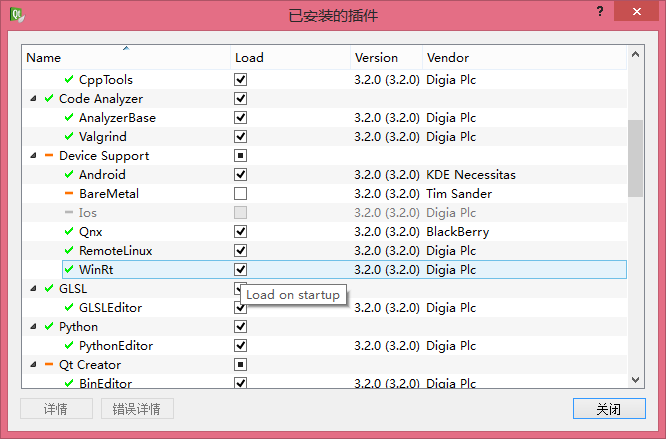Image resolution: width=666 pixels, height=439 pixels.
Task: Collapse the Qt Creator group
Action: pyautogui.click(x=33, y=364)
